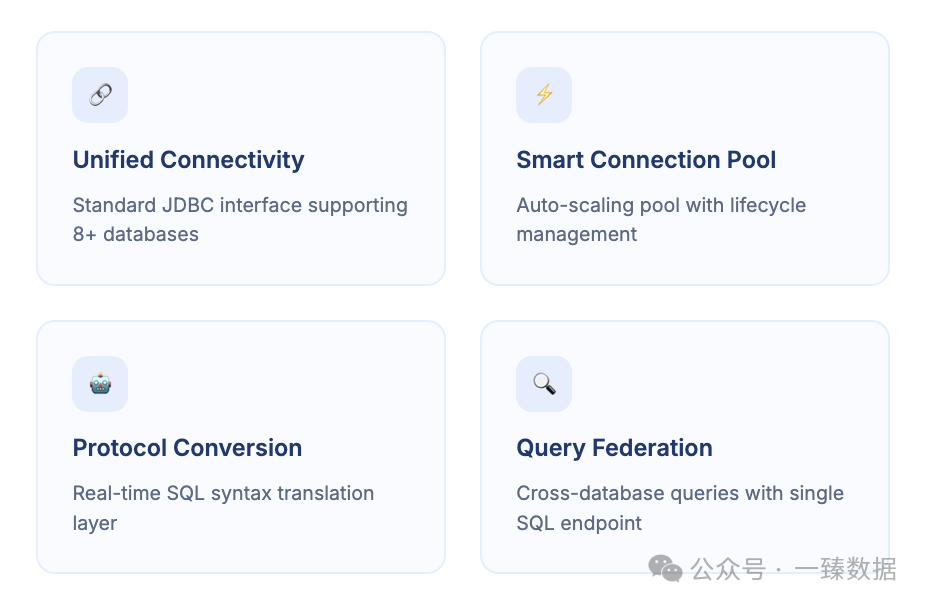
Task: Select the Smart Connection Pool card
Action: pyautogui.click(x=684, y=158)
